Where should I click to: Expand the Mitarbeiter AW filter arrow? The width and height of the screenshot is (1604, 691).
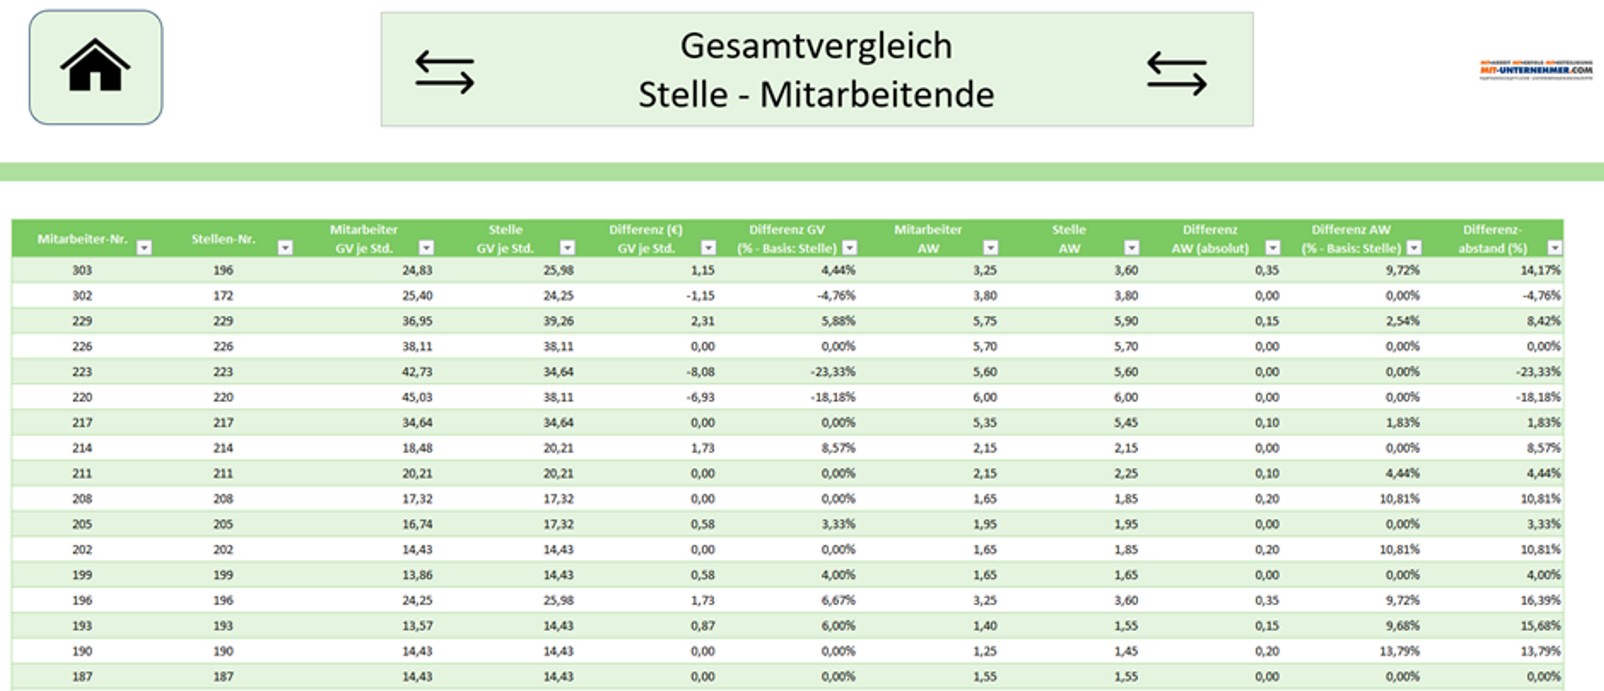(990, 248)
